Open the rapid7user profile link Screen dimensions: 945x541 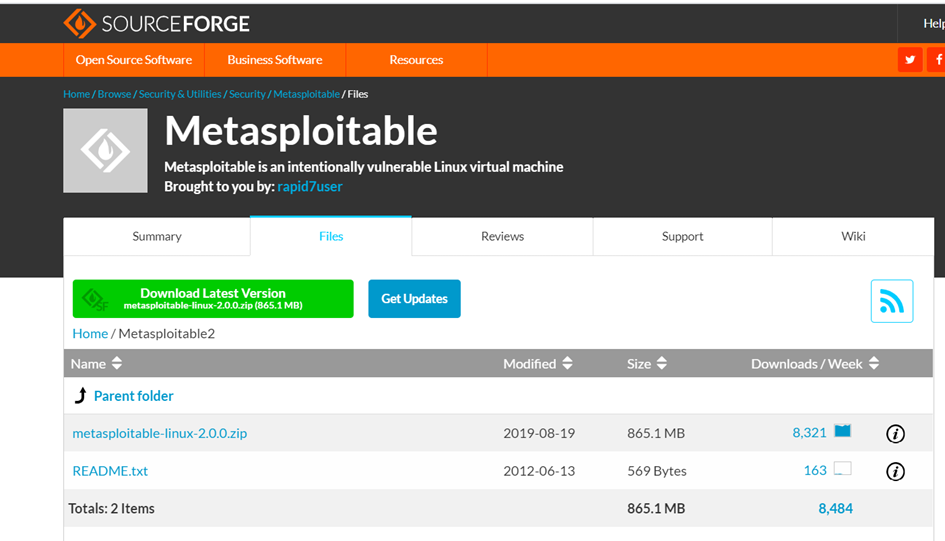click(310, 187)
